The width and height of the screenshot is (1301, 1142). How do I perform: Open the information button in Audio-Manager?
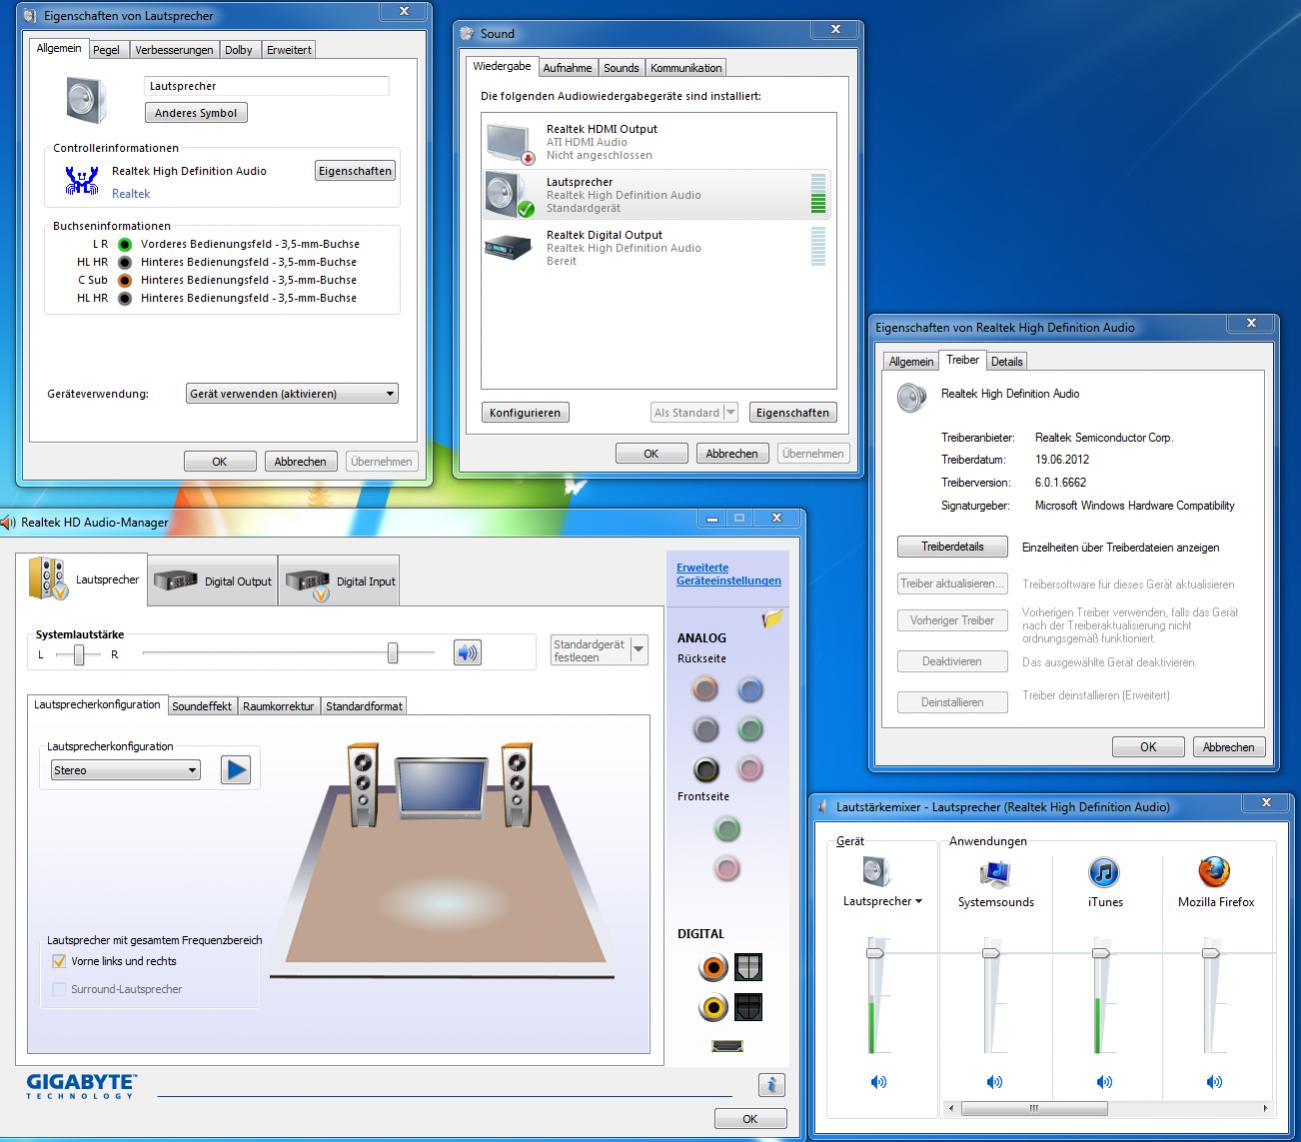[x=771, y=1085]
